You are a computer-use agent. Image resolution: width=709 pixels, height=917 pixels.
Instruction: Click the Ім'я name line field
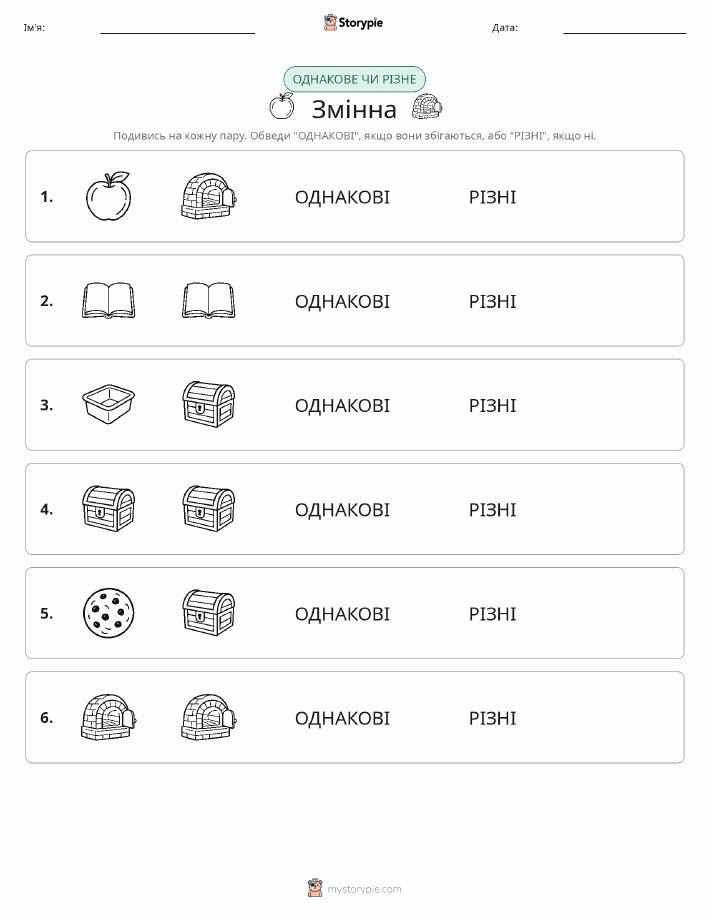(x=177, y=27)
